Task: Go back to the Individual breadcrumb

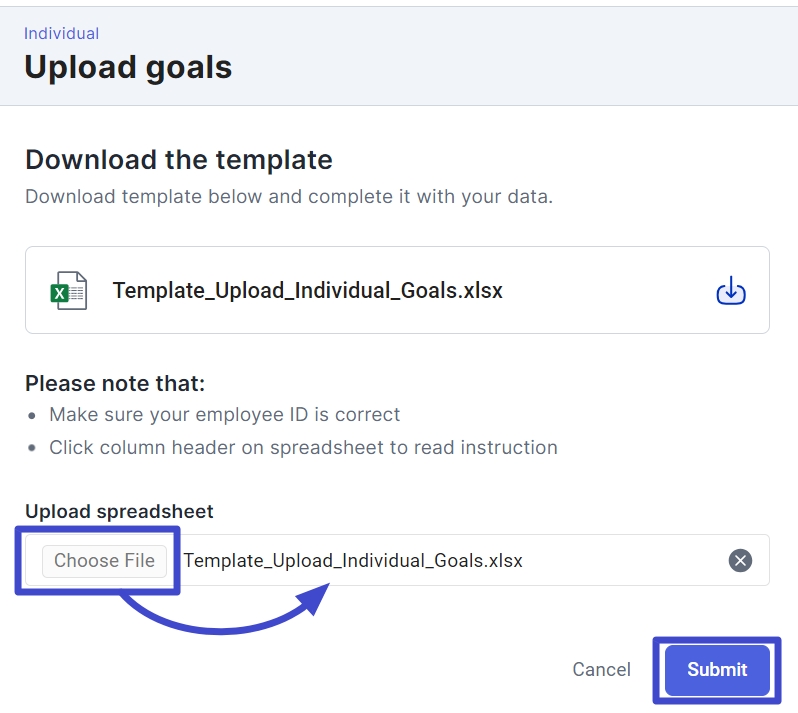Action: [61, 34]
